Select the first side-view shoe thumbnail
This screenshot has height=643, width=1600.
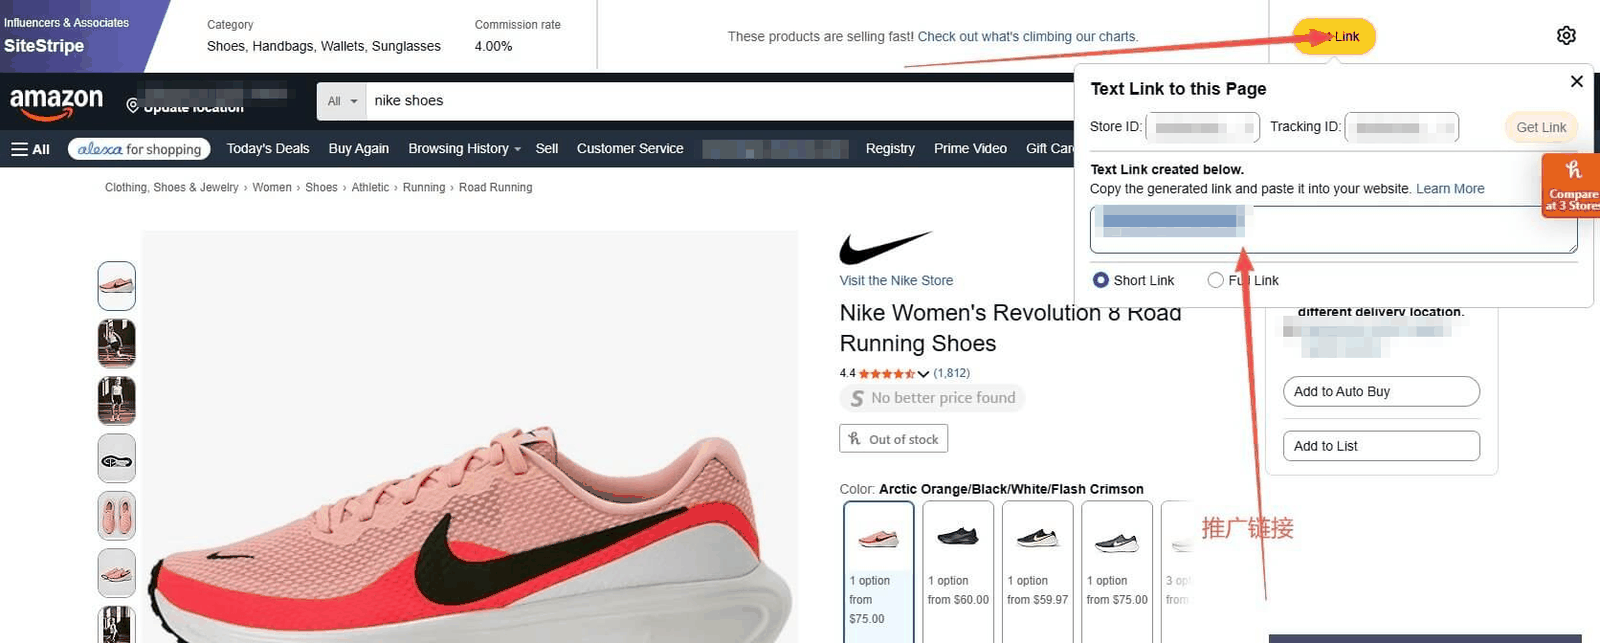coord(117,286)
